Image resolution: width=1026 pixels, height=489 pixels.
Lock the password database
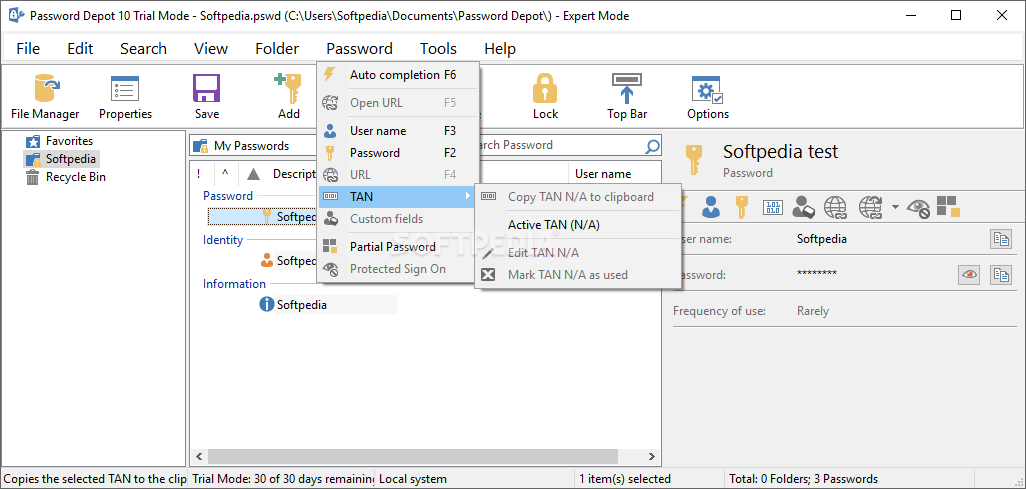(545, 97)
